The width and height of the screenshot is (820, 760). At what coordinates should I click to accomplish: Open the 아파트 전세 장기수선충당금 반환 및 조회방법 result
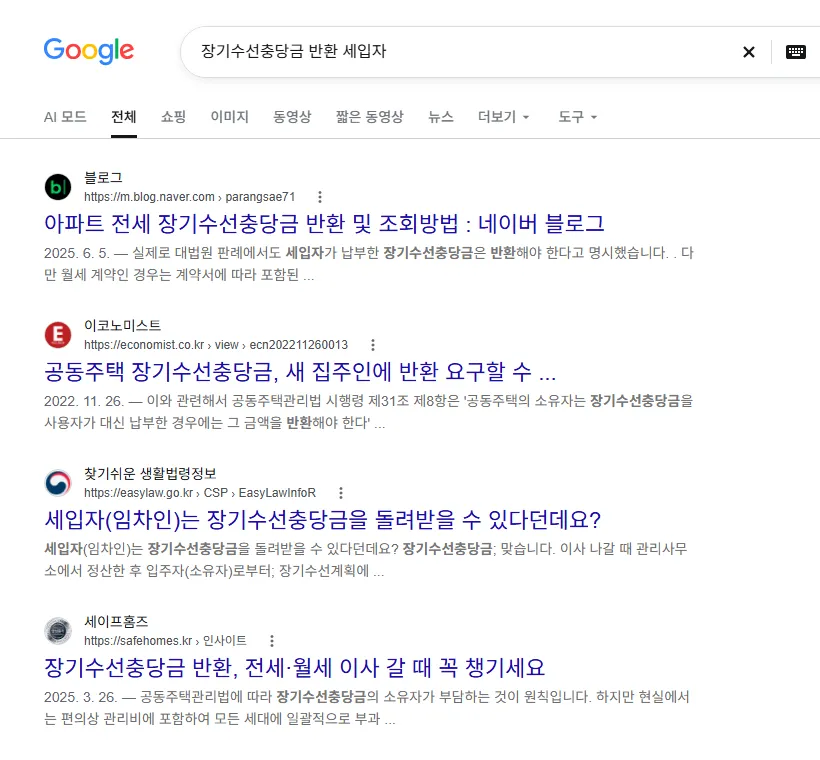point(324,224)
